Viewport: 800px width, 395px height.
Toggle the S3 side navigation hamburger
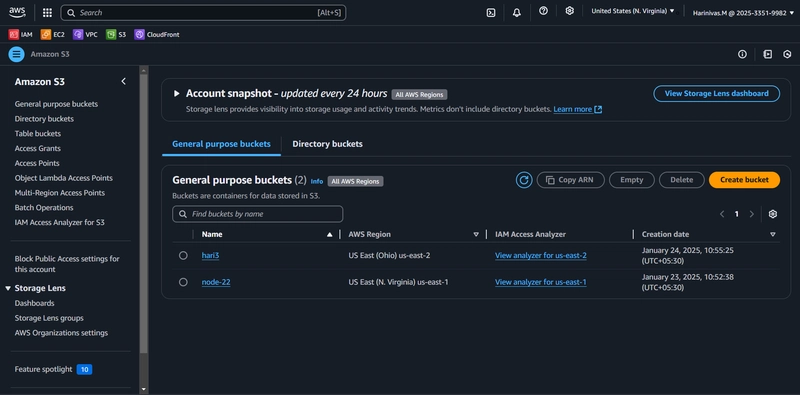point(16,54)
